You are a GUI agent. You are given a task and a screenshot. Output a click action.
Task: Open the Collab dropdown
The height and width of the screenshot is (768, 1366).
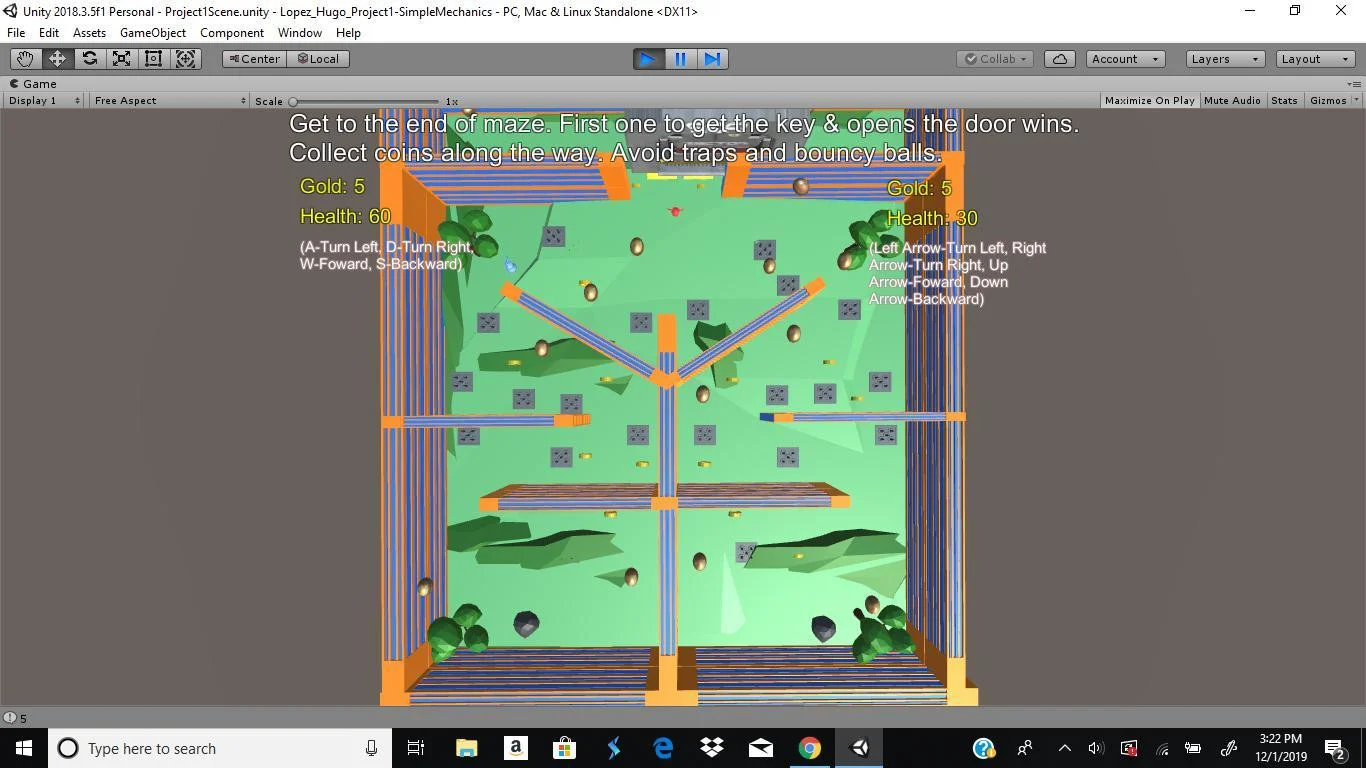995,59
